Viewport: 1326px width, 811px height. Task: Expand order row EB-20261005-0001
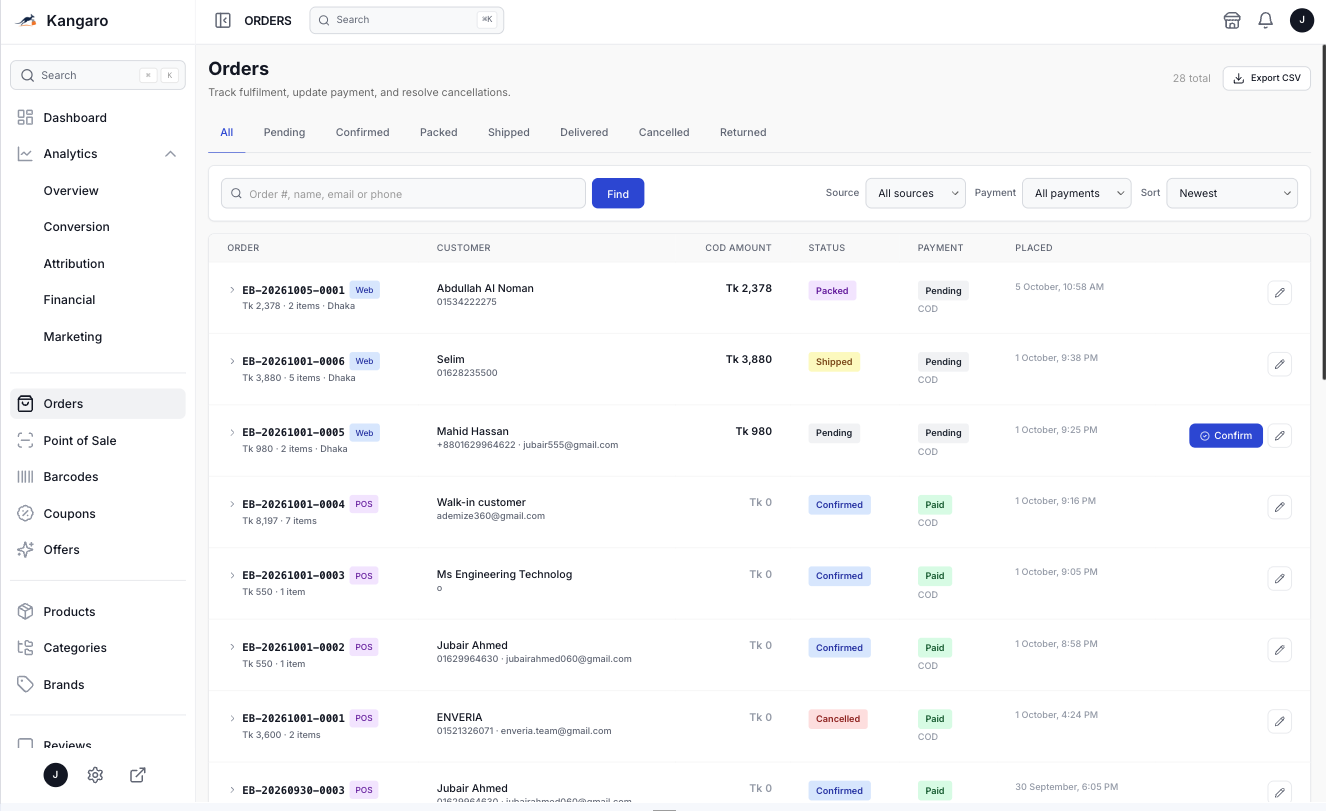click(232, 290)
